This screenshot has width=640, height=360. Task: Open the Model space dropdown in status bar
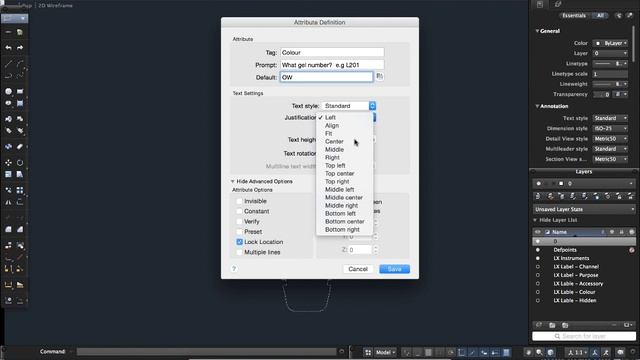tap(385, 352)
